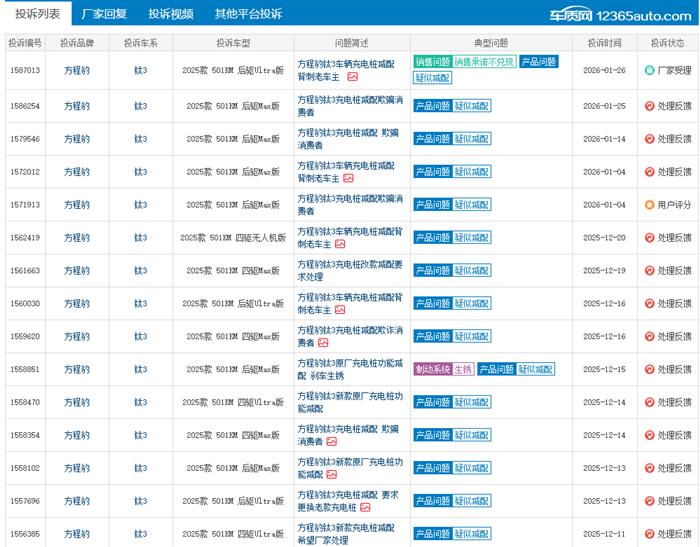Click purple 制动系统 tag on complaint 1558851

click(432, 369)
